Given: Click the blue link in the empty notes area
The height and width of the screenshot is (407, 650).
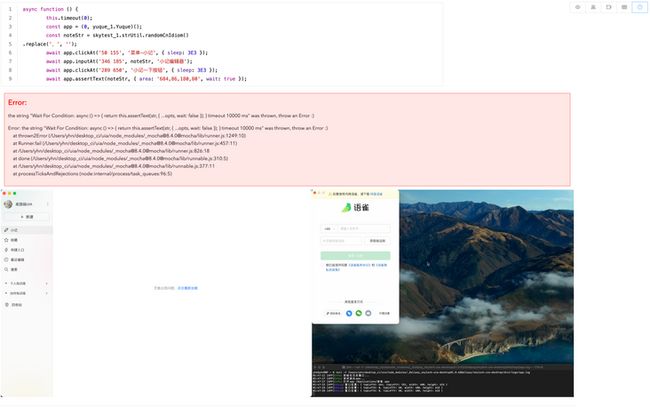Looking at the screenshot, I should click(x=188, y=288).
